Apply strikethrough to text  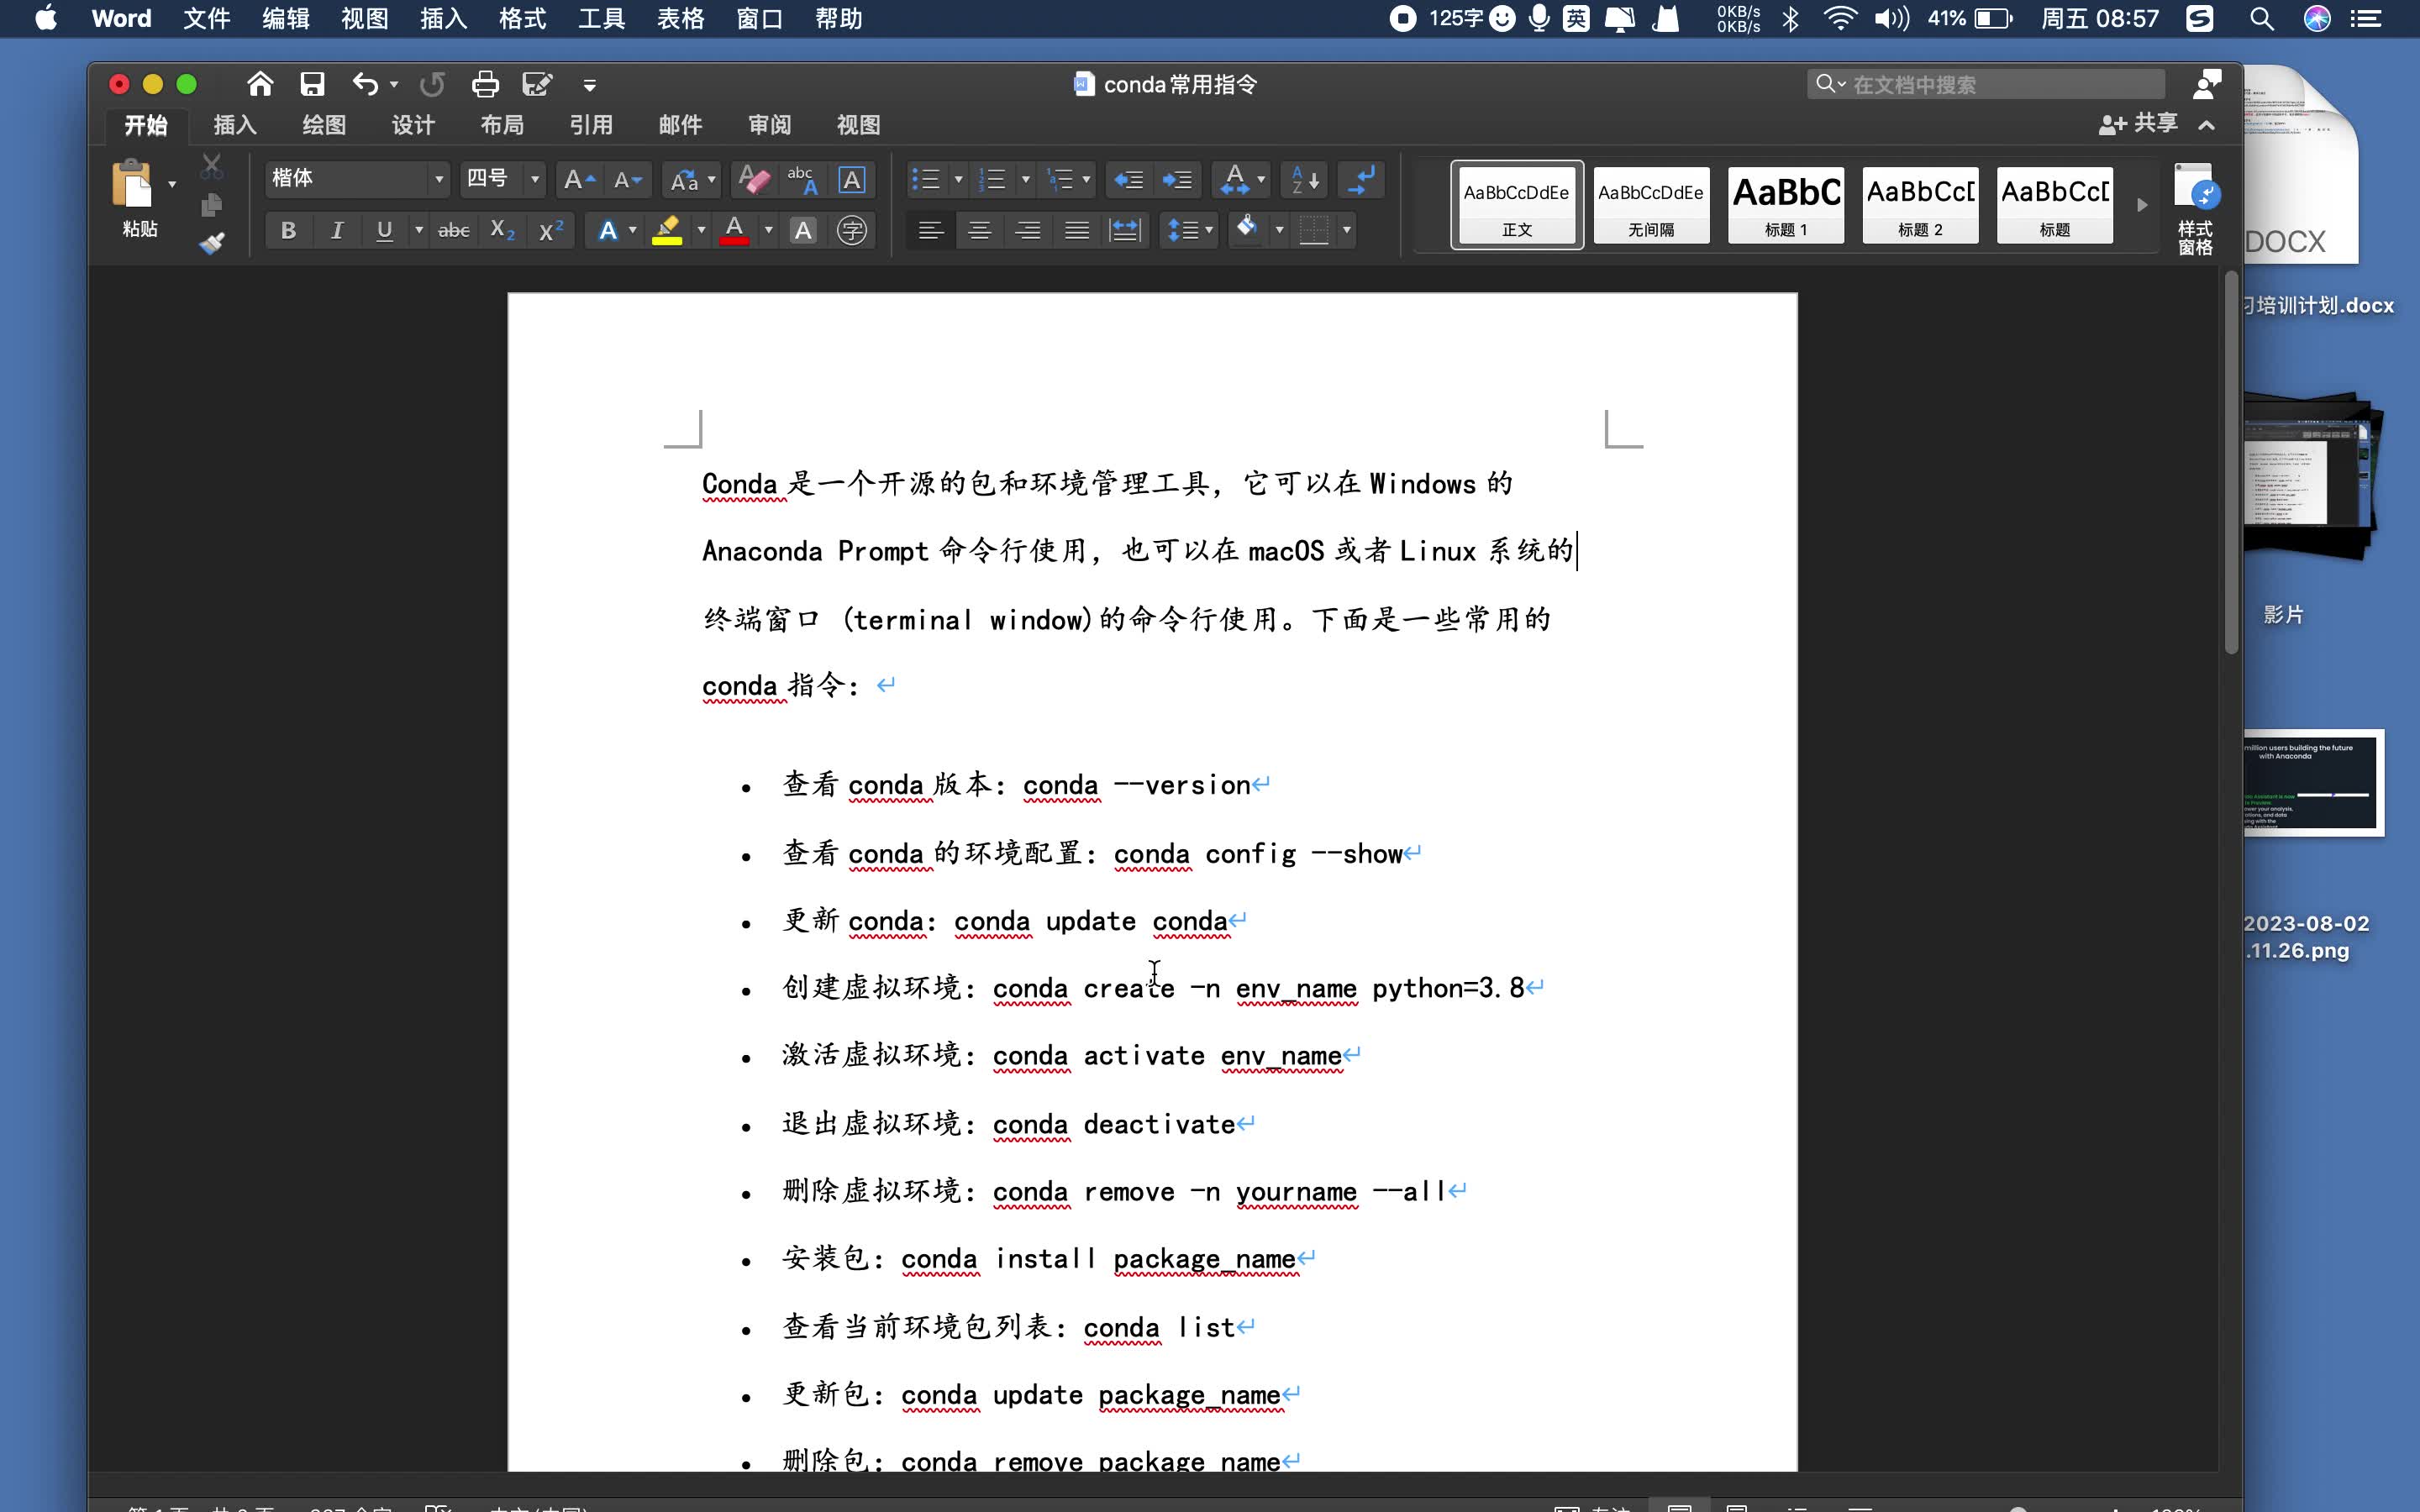click(455, 230)
